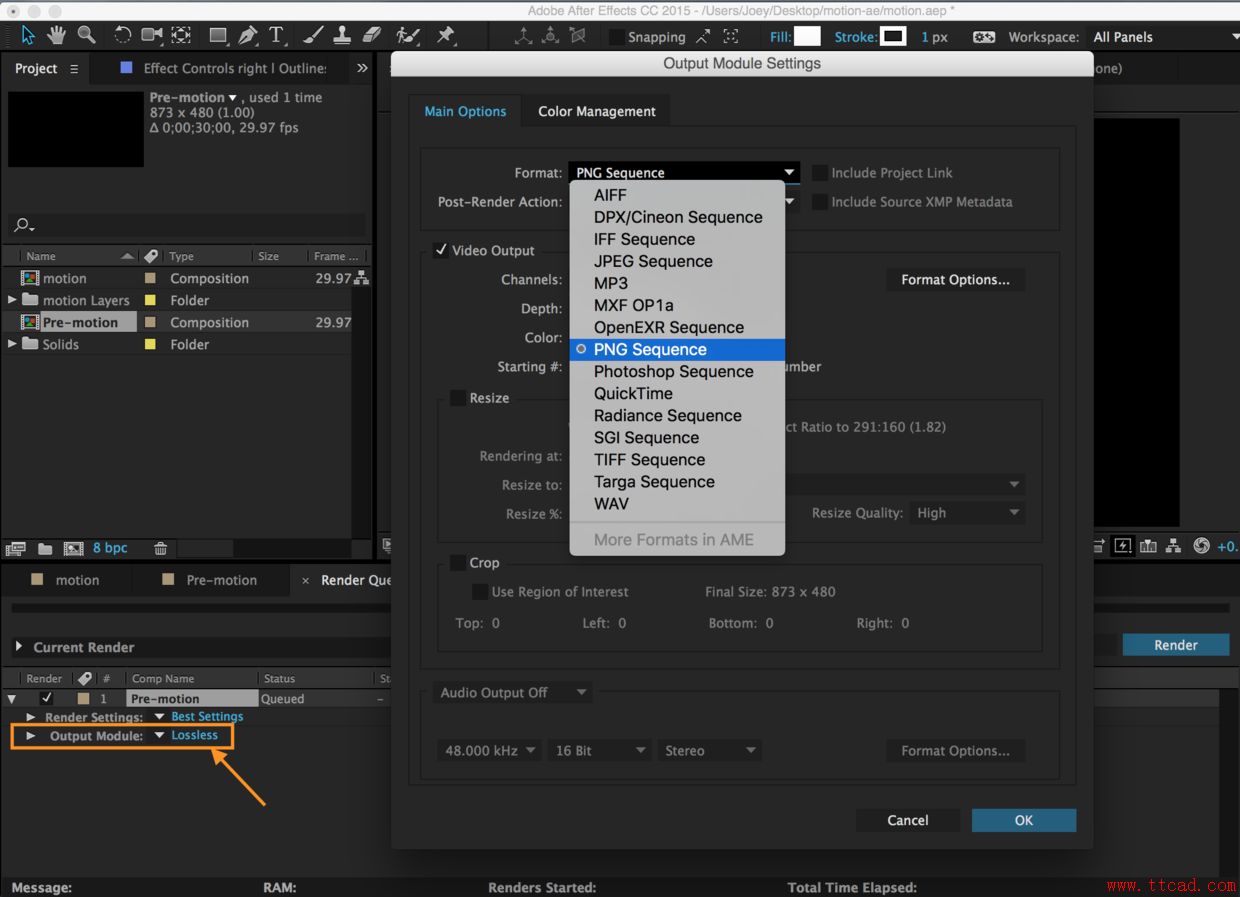Select the Puppet Pin tool
Screen dimensions: 1240x897
click(446, 35)
